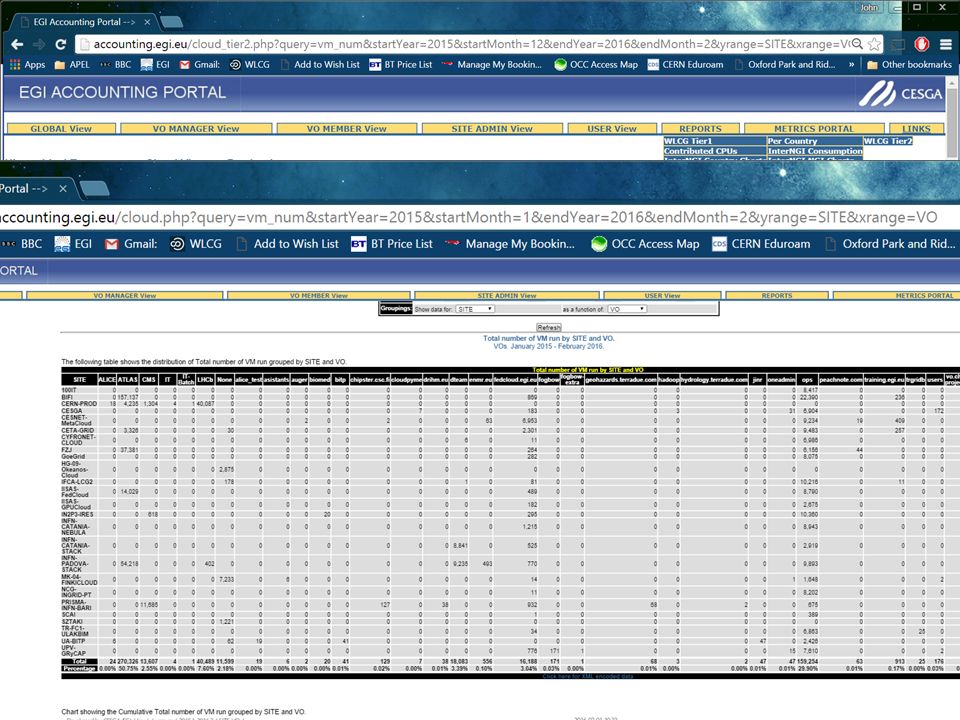
Task: Open VO MANAGER View in lower window
Action: click(125, 296)
